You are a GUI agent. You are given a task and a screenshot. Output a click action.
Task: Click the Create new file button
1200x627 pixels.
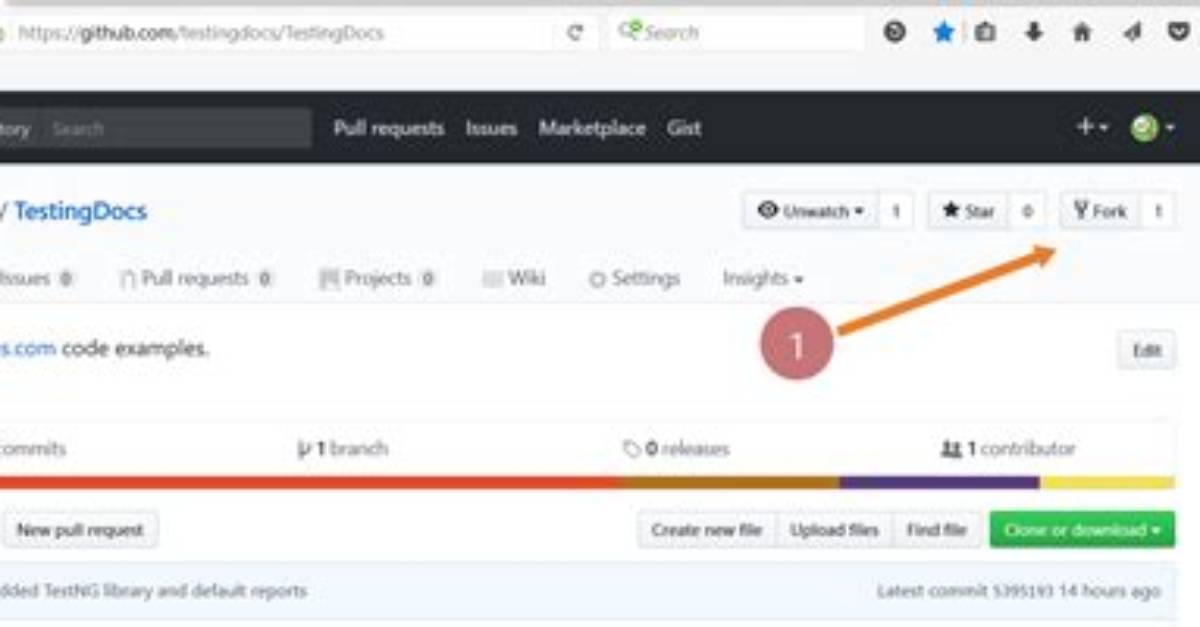[x=707, y=530]
